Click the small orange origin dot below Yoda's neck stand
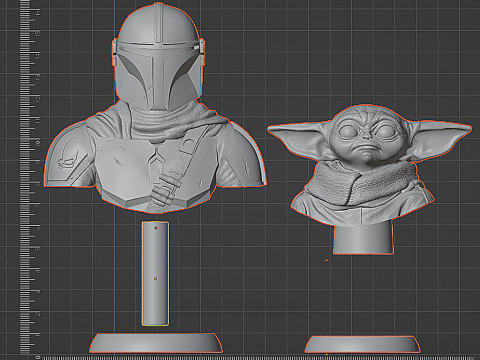 coord(327,260)
